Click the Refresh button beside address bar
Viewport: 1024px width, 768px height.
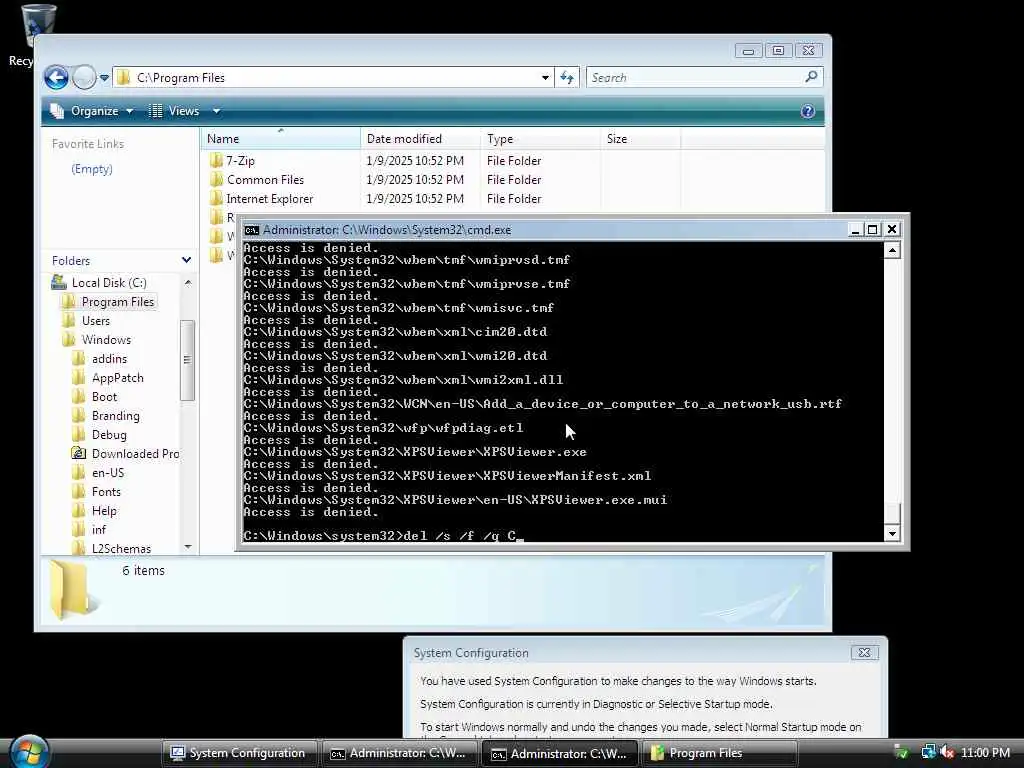click(567, 78)
